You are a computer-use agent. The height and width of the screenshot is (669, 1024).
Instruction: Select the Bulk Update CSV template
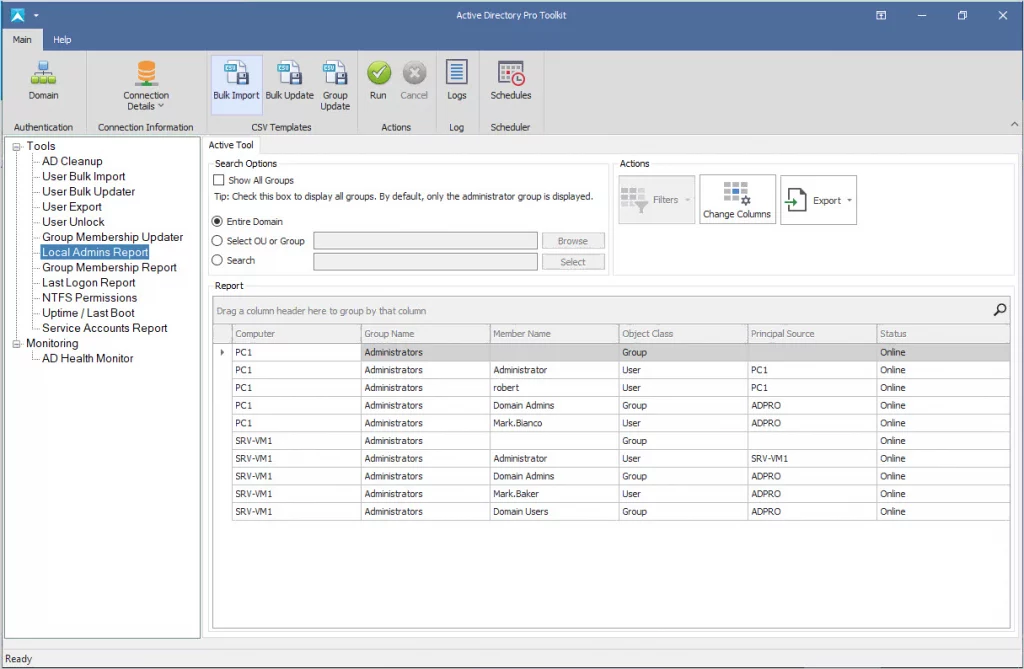click(289, 82)
